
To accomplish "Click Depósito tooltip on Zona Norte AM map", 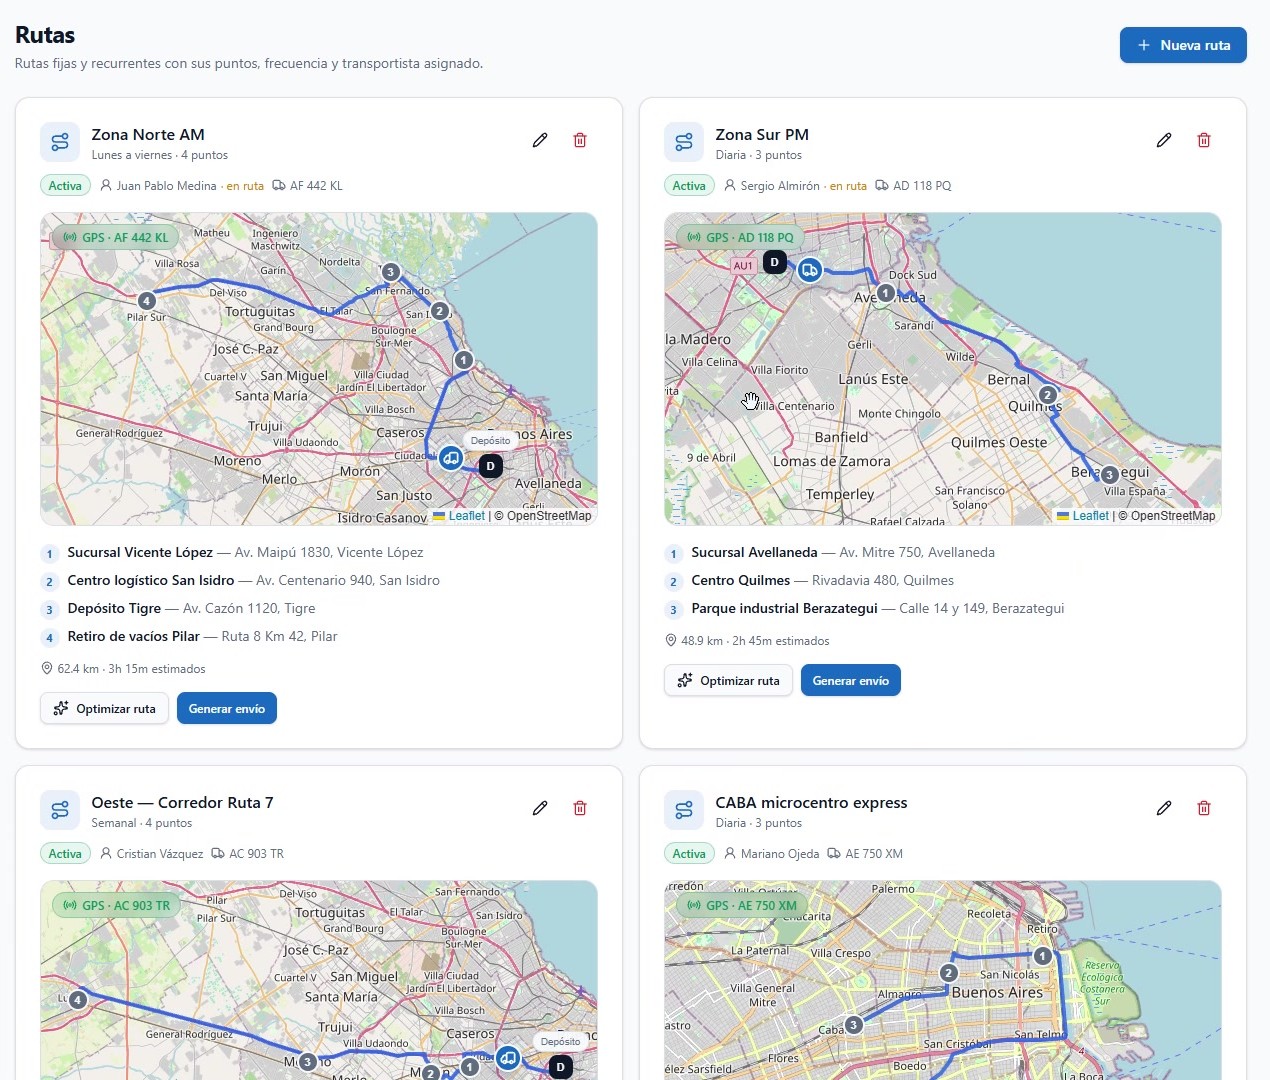I will point(490,440).
